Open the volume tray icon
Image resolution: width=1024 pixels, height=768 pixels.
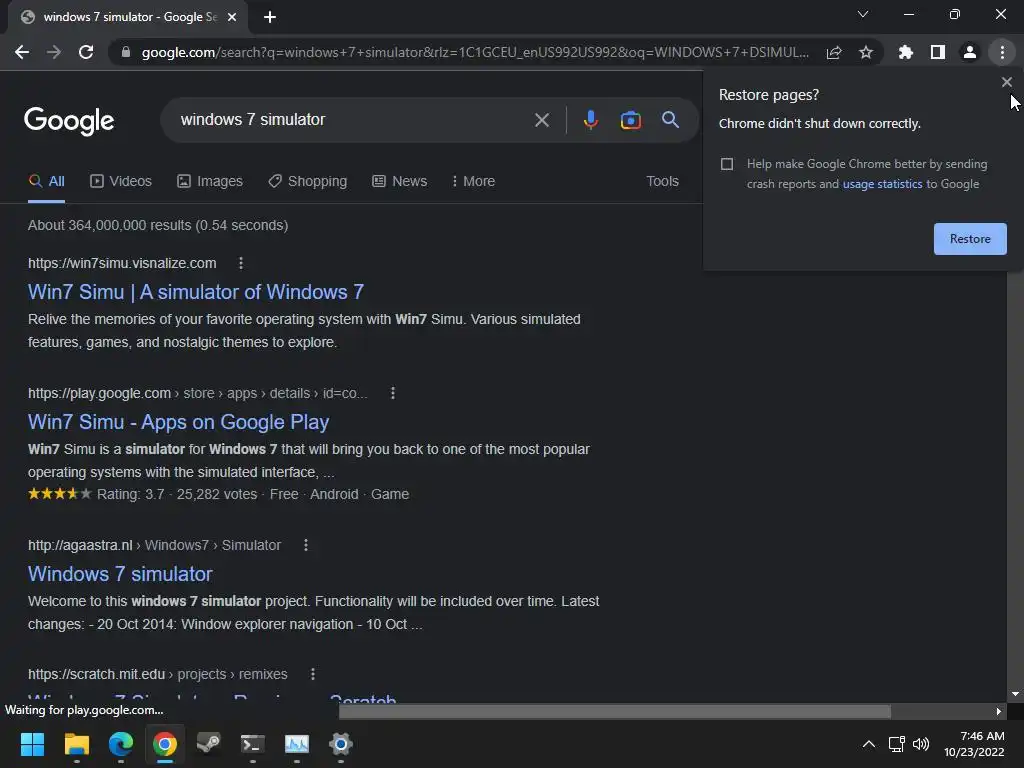[x=921, y=744]
